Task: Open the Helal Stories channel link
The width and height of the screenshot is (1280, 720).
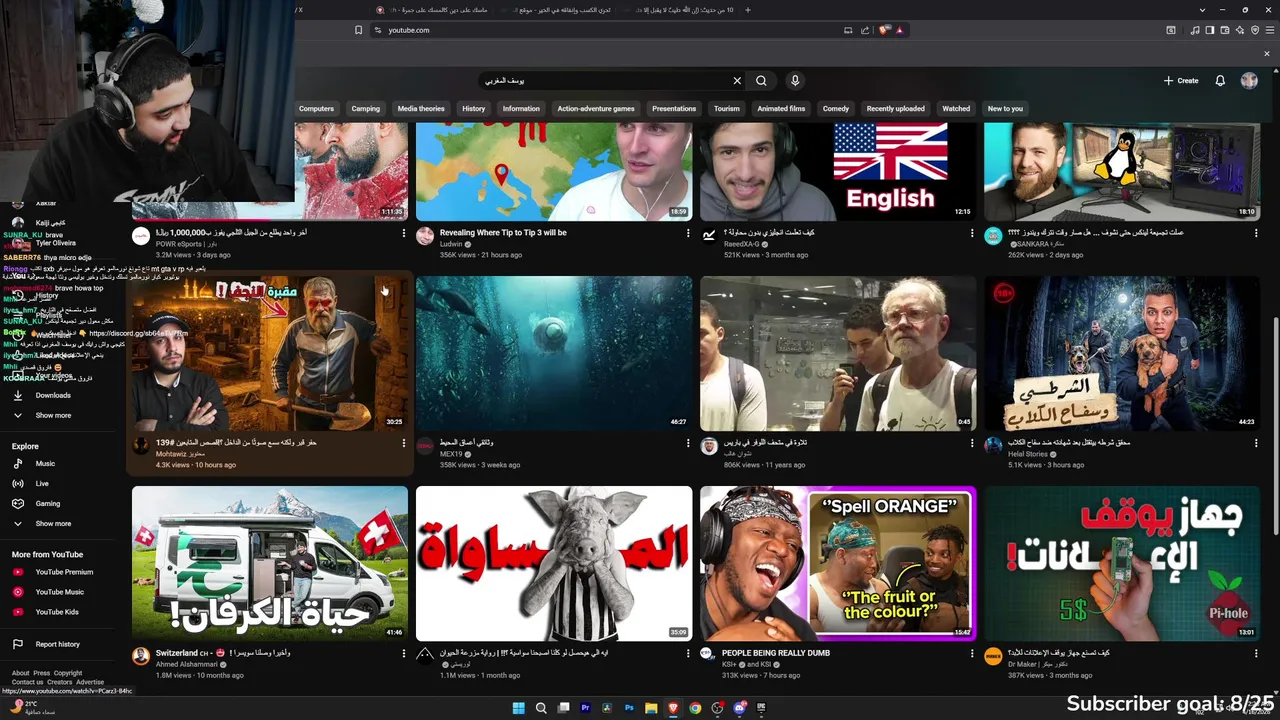Action: (x=1030, y=454)
